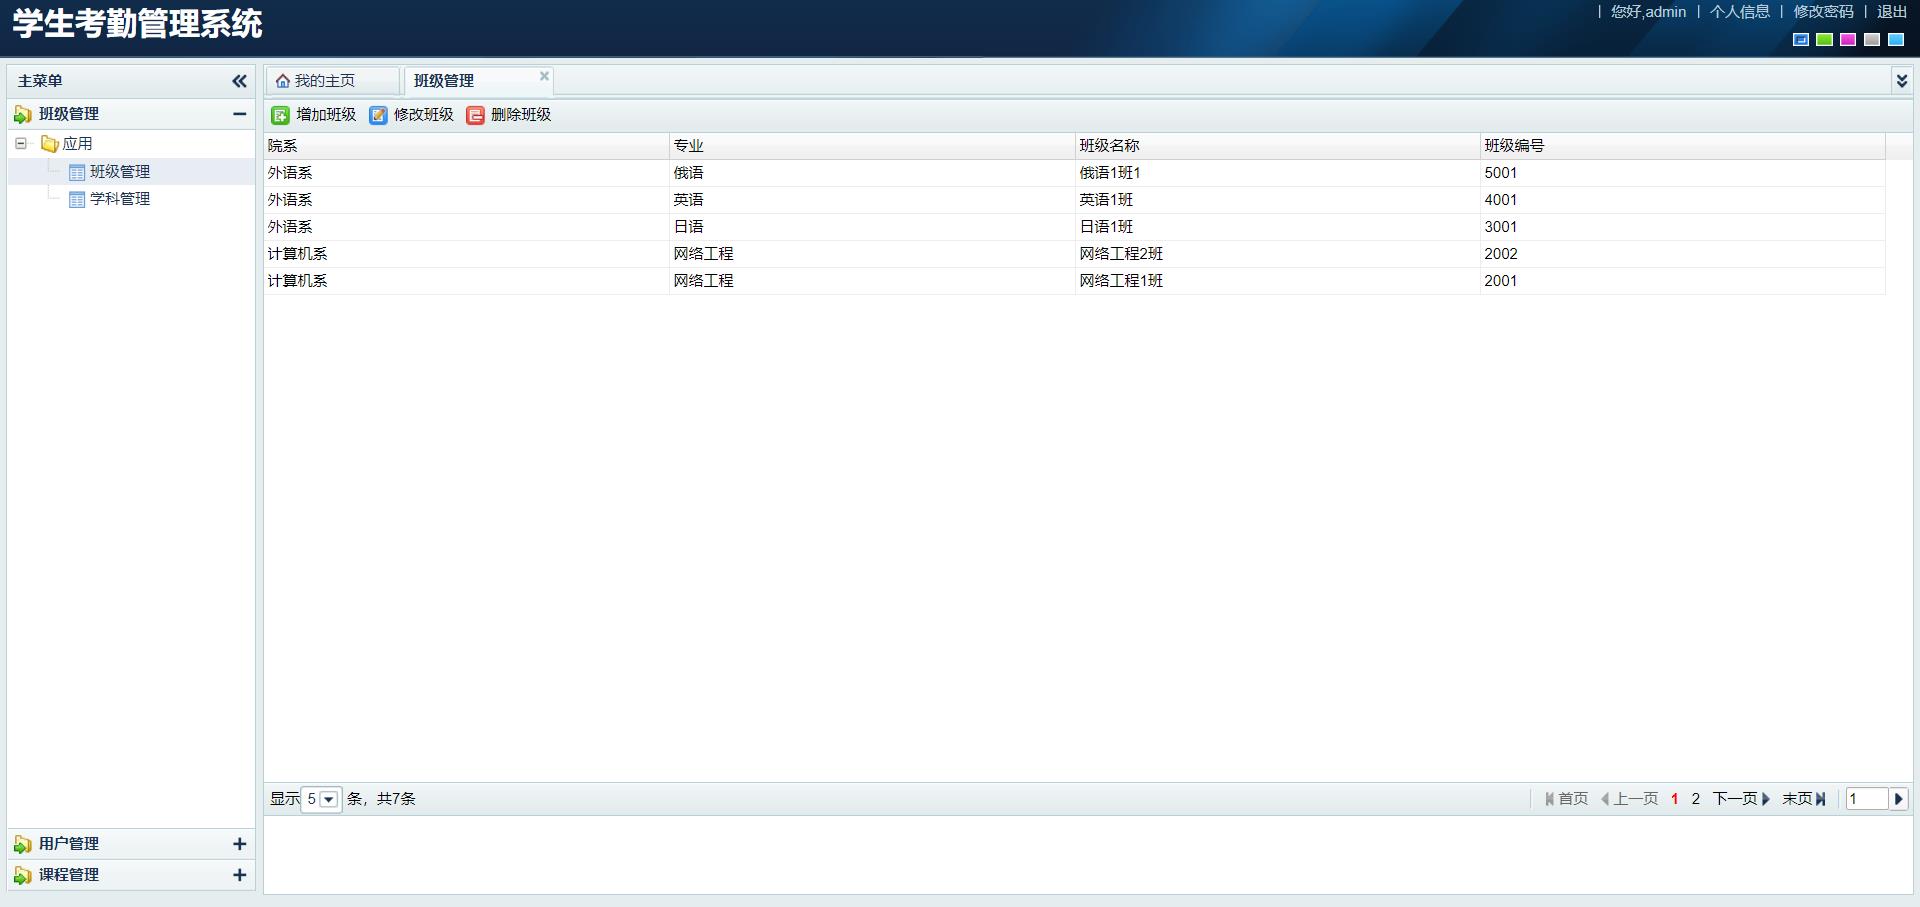Screen dimensions: 1920x907
Task: Collapse the 应用 tree node
Action: coord(21,144)
